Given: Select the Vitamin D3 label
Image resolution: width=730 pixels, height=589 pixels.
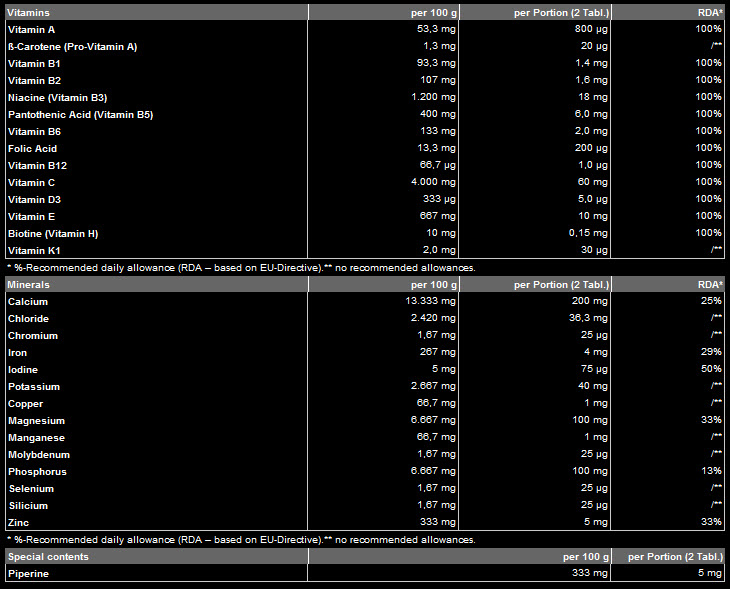Looking at the screenshot, I should (x=34, y=200).
